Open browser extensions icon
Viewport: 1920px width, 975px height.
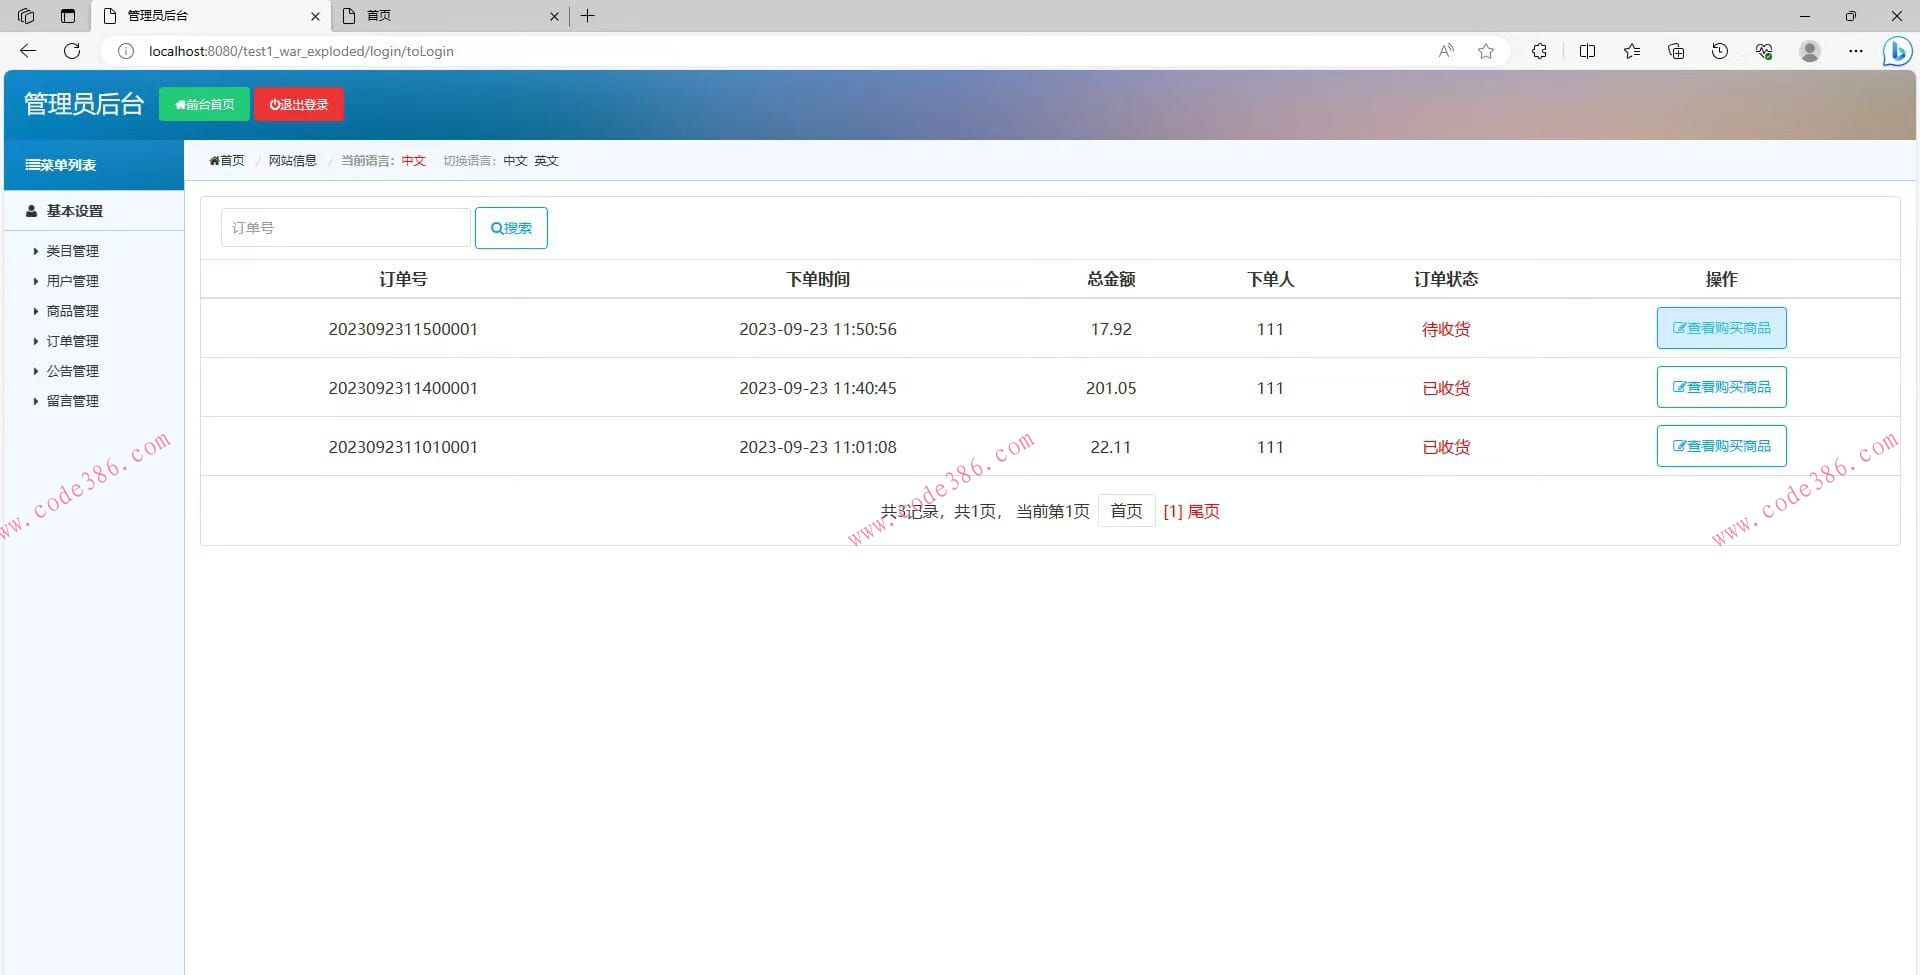(1539, 51)
